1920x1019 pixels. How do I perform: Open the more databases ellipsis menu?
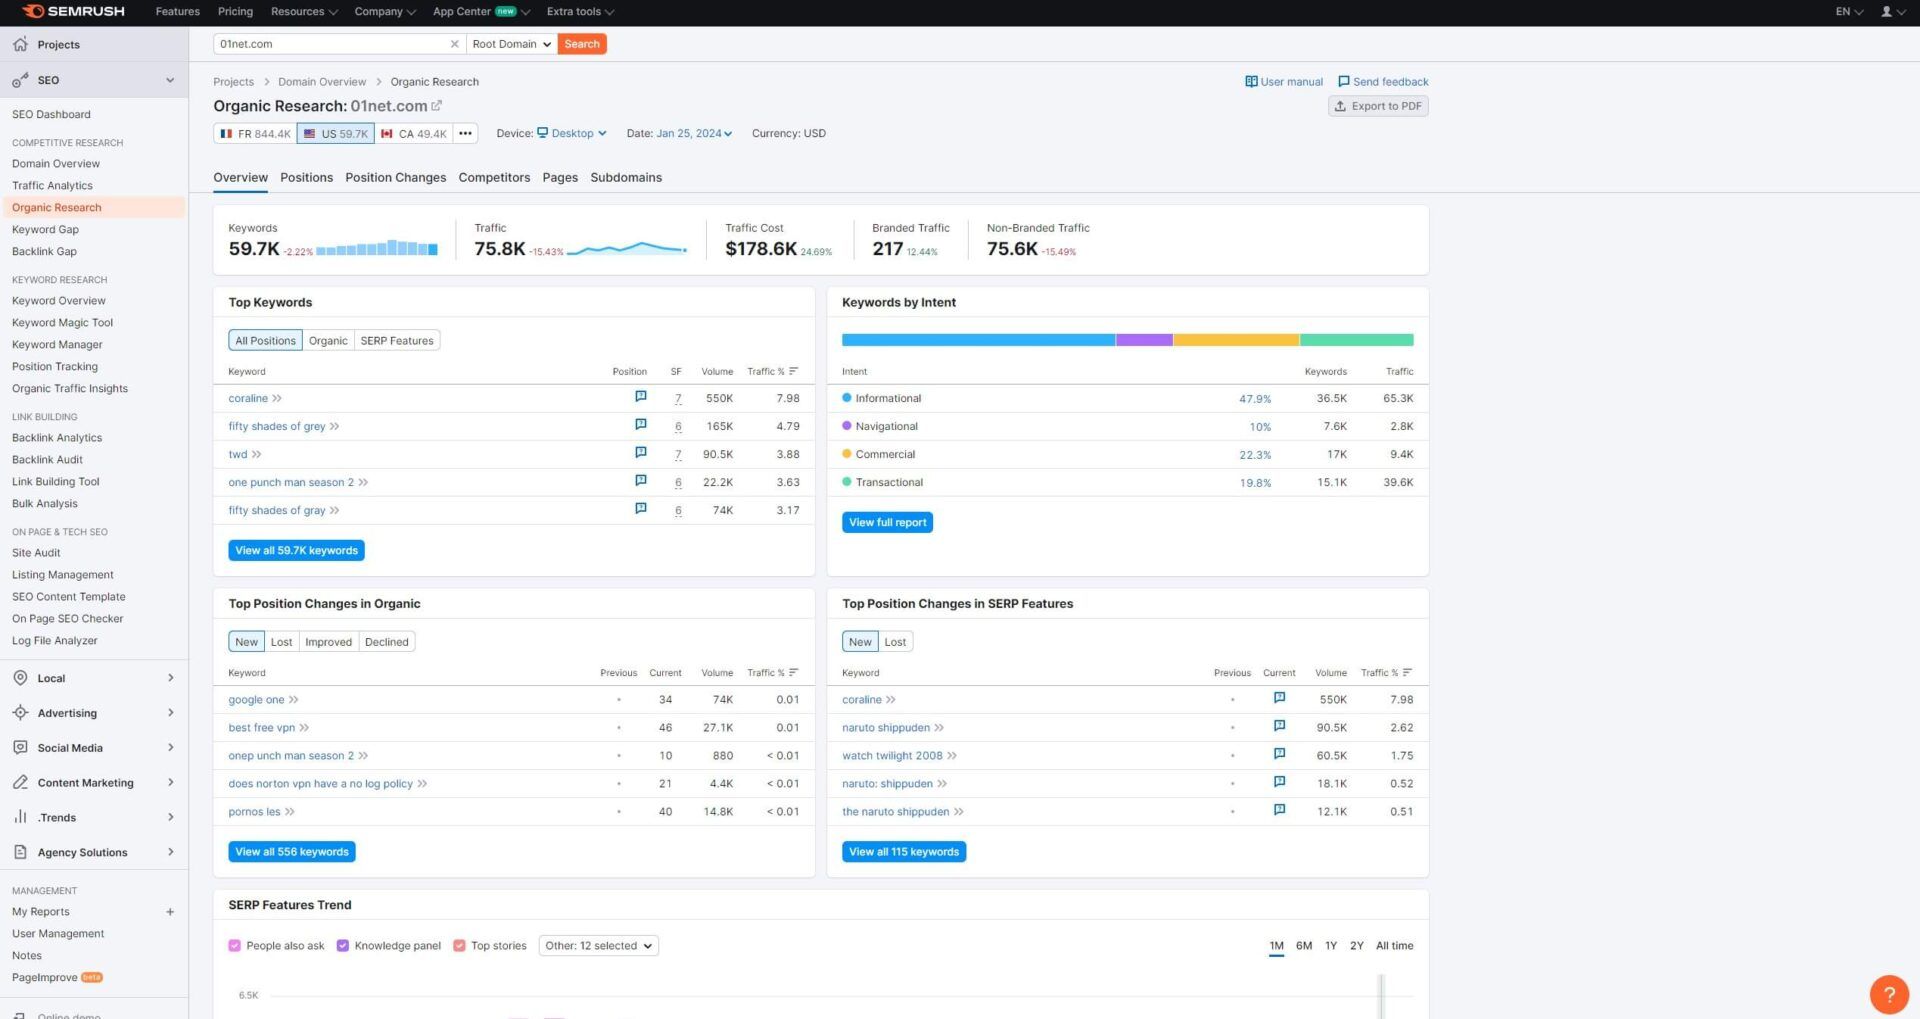pyautogui.click(x=465, y=133)
